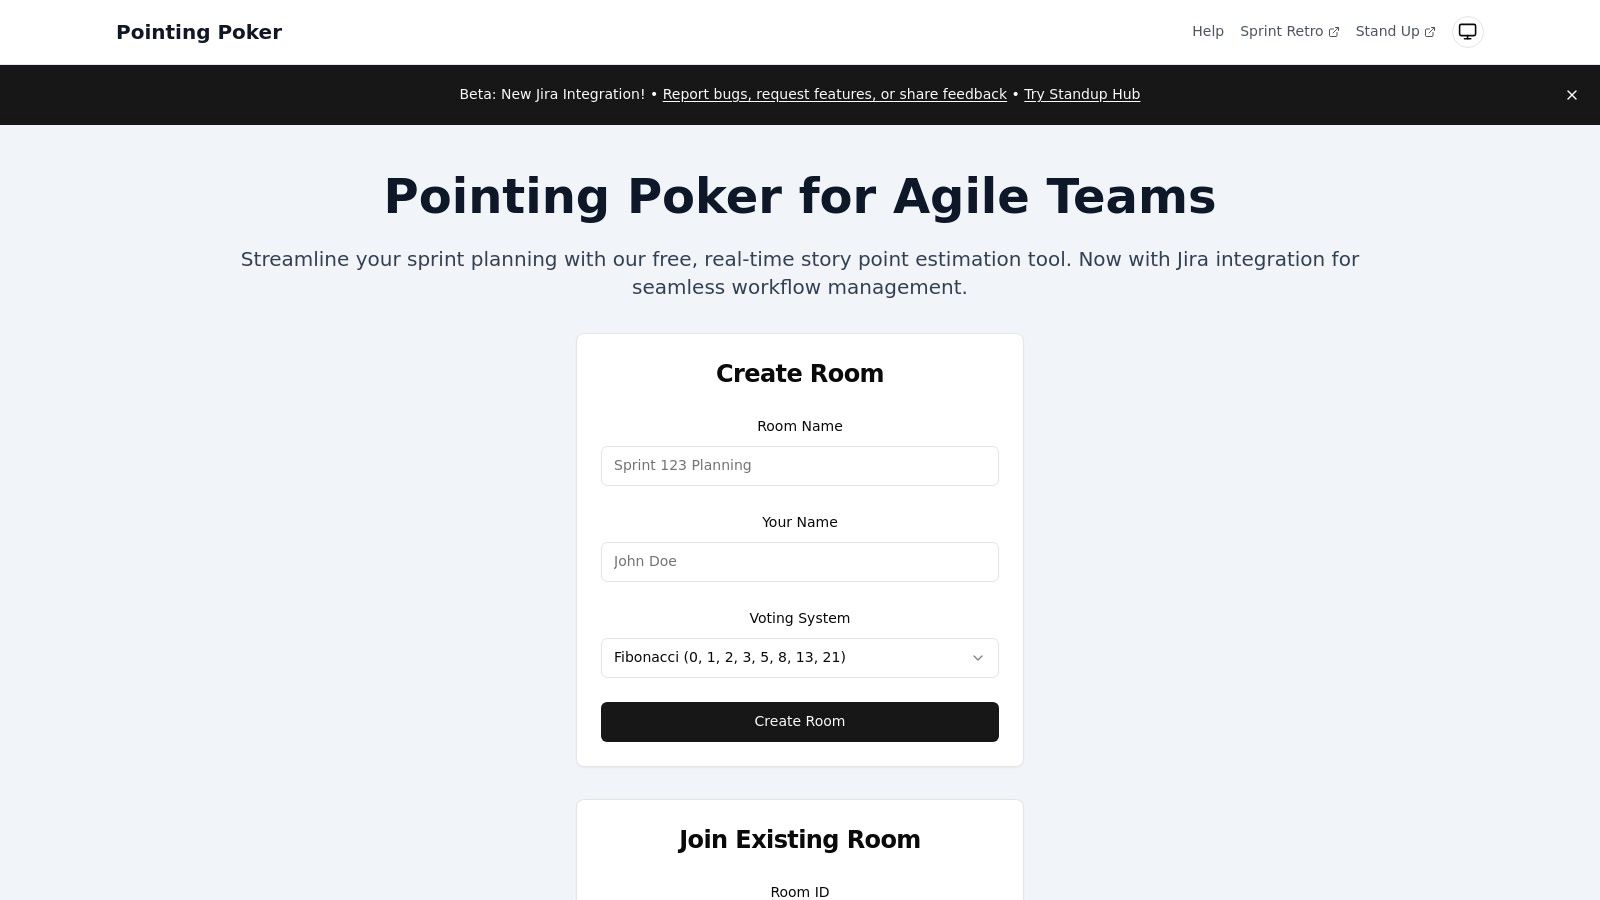The width and height of the screenshot is (1600, 900).
Task: Click the Room ID label
Action: (x=799, y=891)
